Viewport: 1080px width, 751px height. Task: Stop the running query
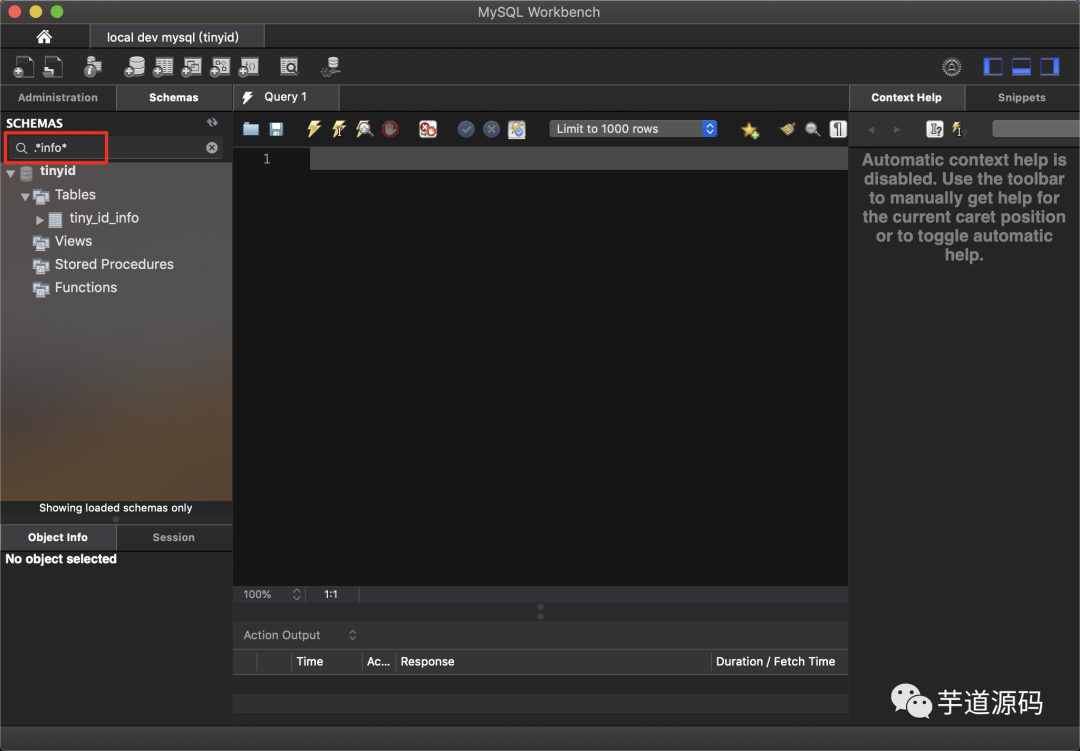pos(390,129)
